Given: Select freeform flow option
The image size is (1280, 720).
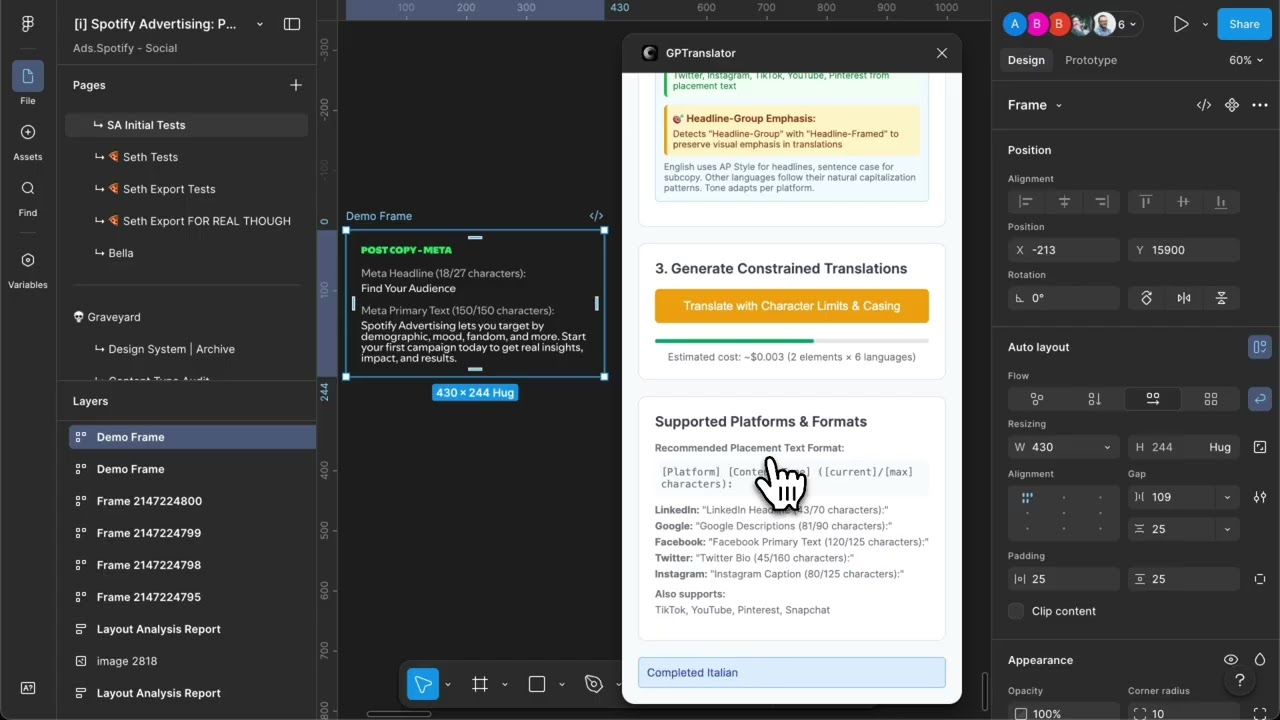Looking at the screenshot, I should 1037,399.
